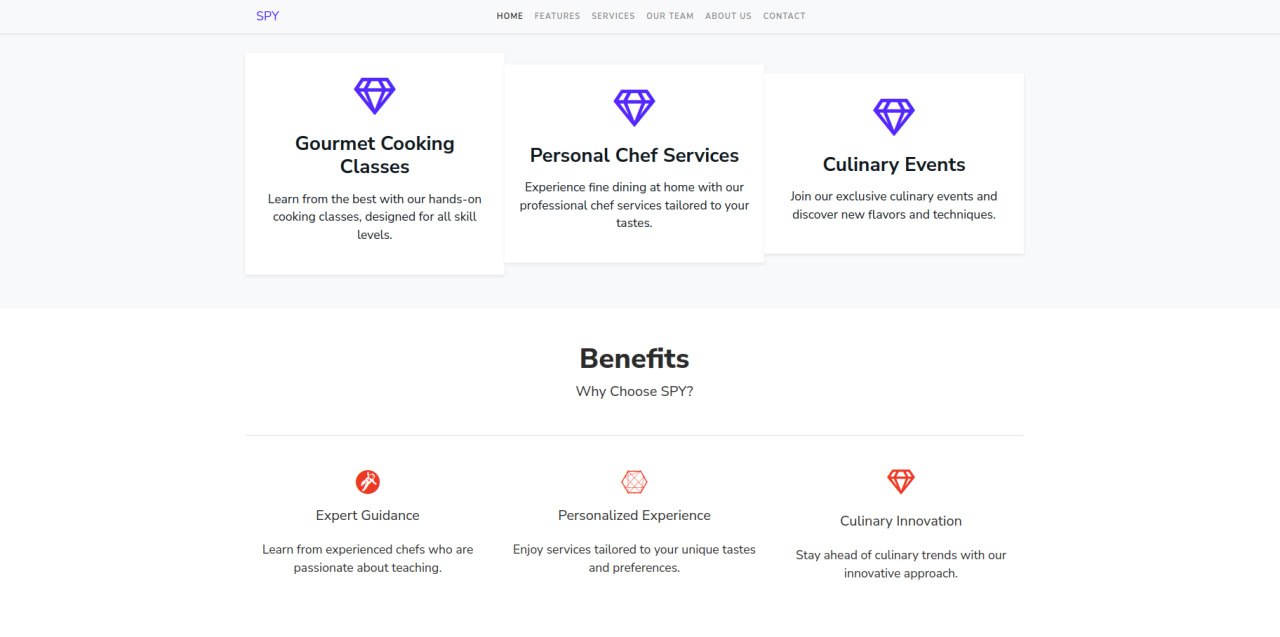Open the Features nav link

click(557, 16)
